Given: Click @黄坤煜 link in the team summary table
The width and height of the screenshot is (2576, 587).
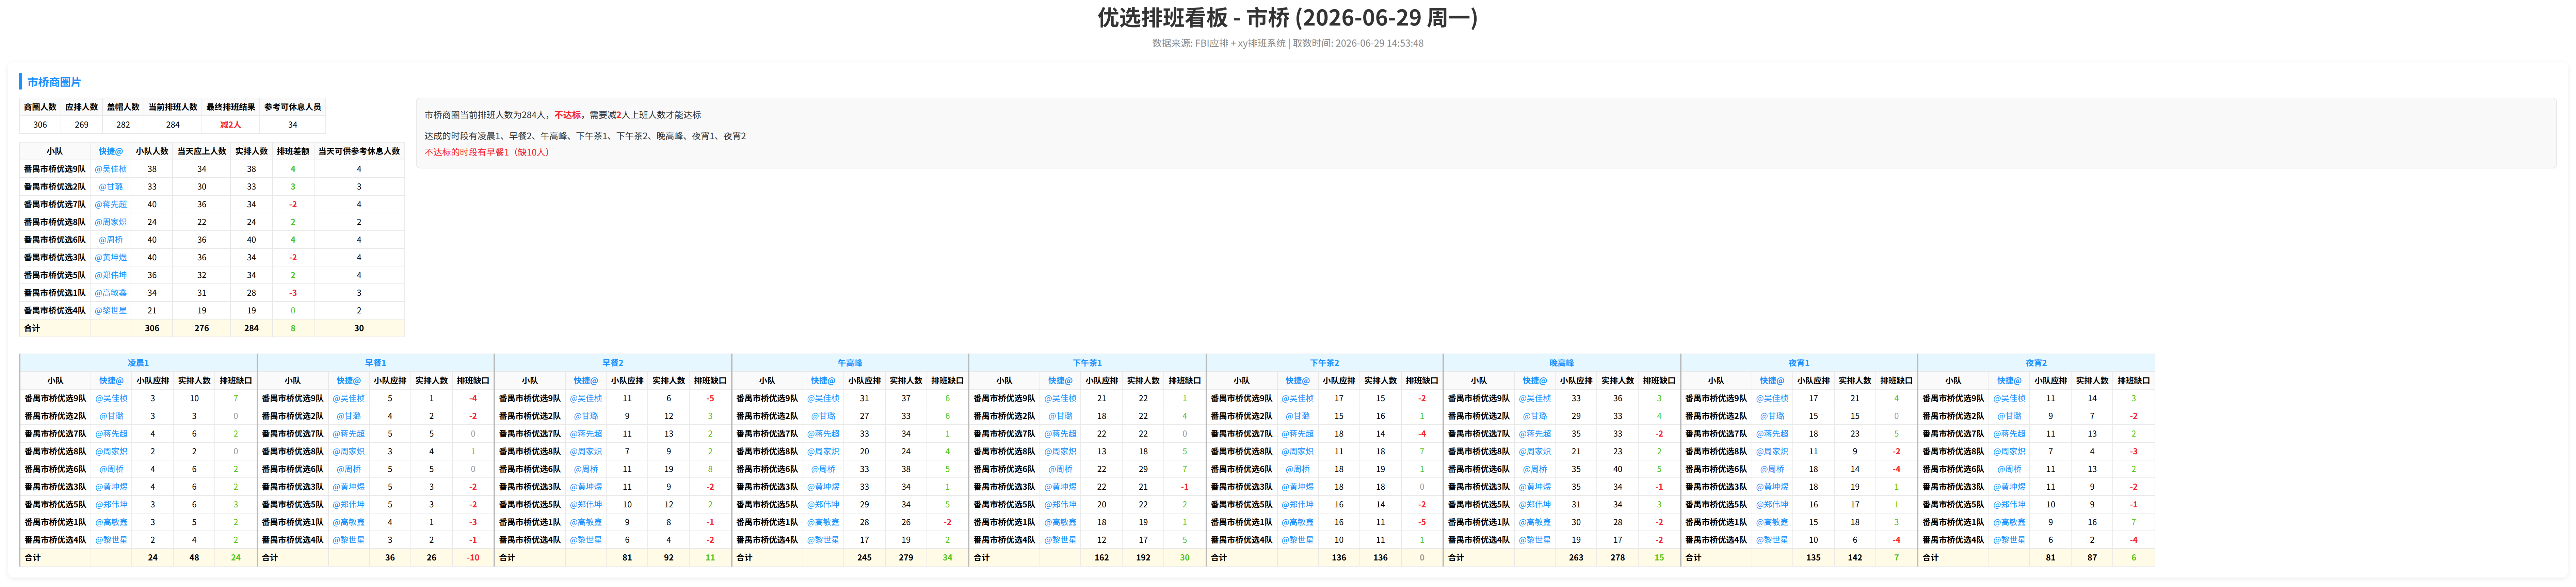Looking at the screenshot, I should click(x=111, y=257).
